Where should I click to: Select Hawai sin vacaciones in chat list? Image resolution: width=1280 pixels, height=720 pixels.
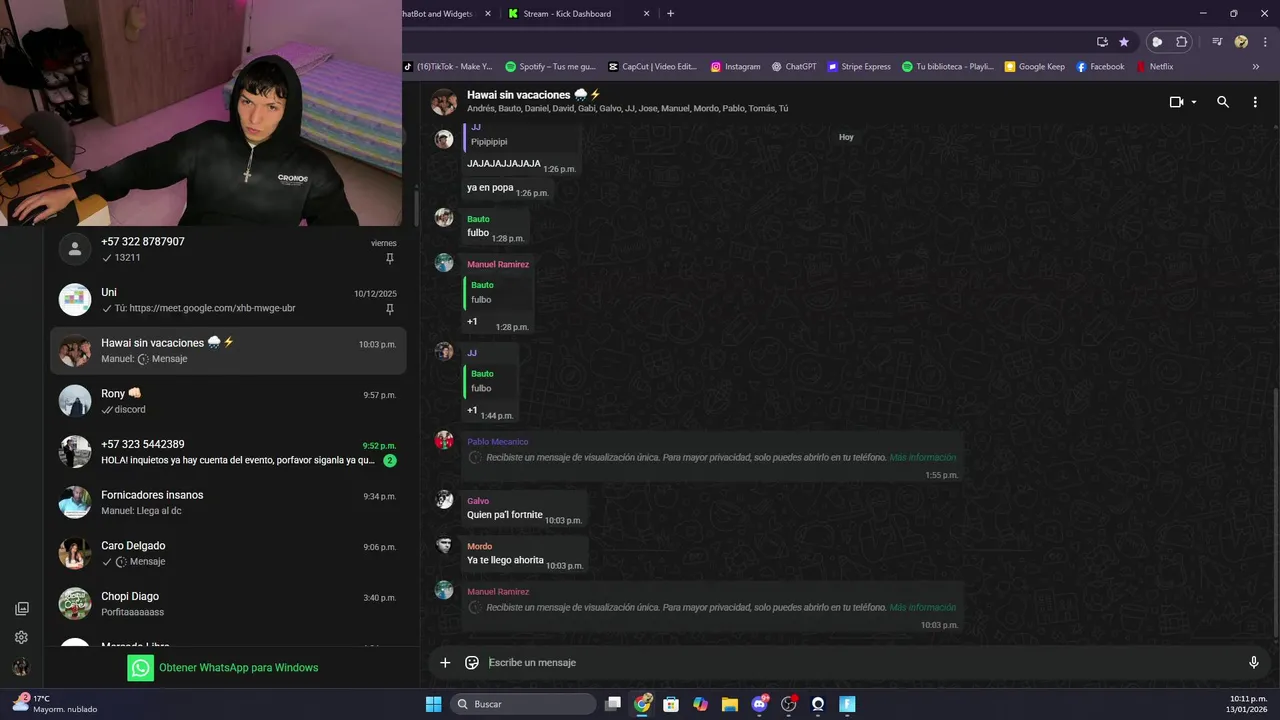pyautogui.click(x=228, y=350)
